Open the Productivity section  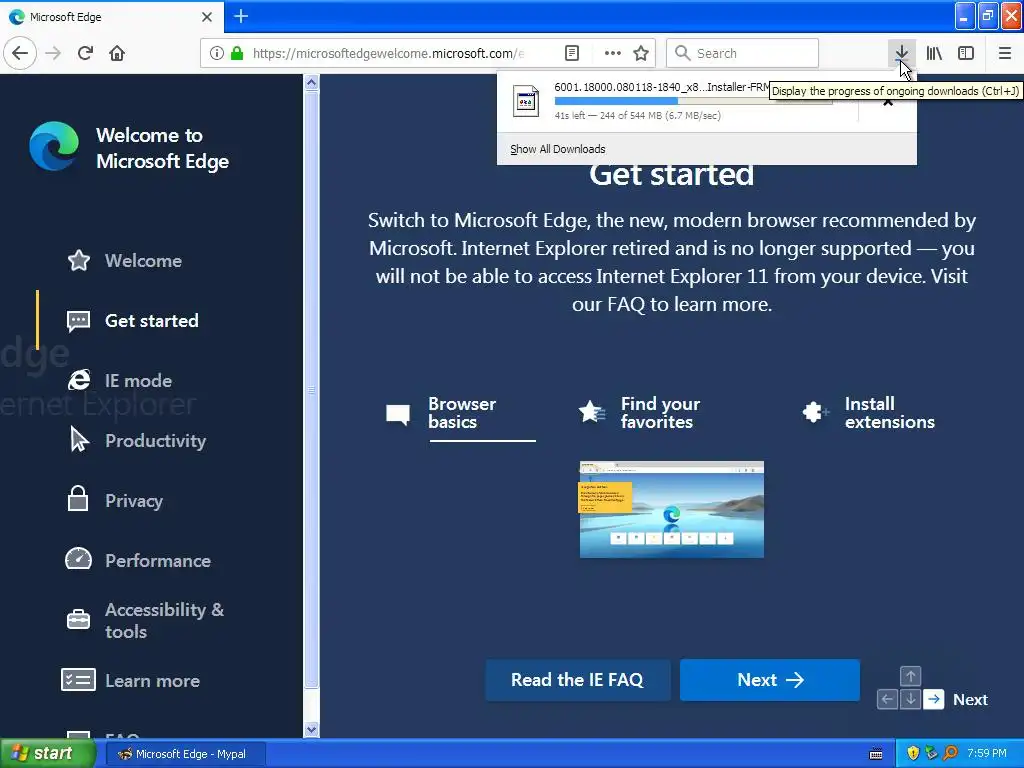tap(155, 441)
